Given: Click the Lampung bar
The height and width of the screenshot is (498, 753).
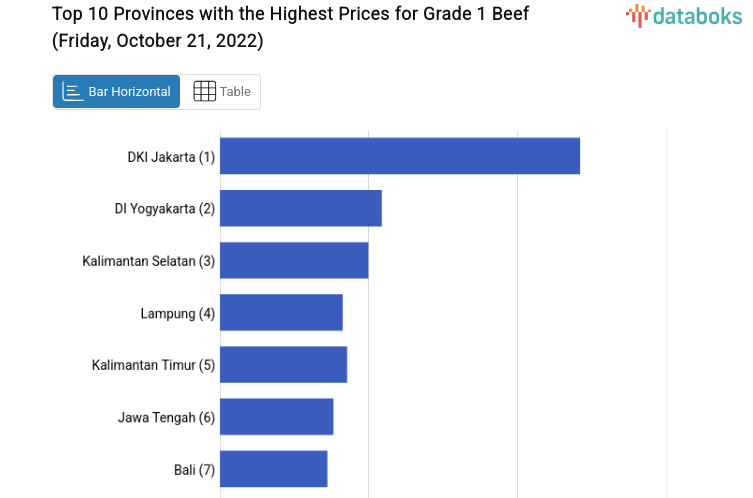Looking at the screenshot, I should pos(281,312).
